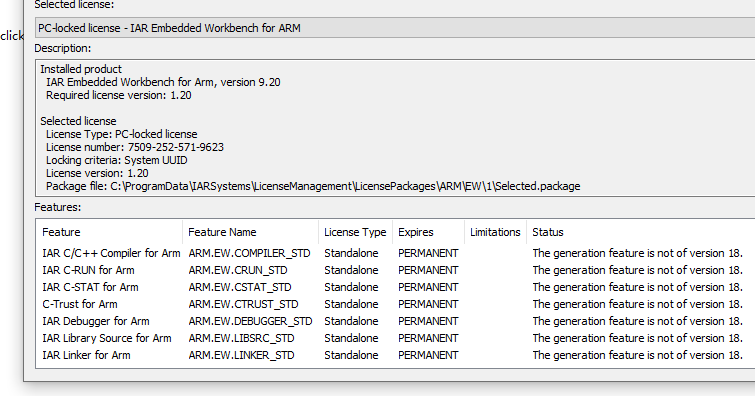Click ARM.EW.CTRUST_STD feature name
The height and width of the screenshot is (396, 755).
[243, 304]
